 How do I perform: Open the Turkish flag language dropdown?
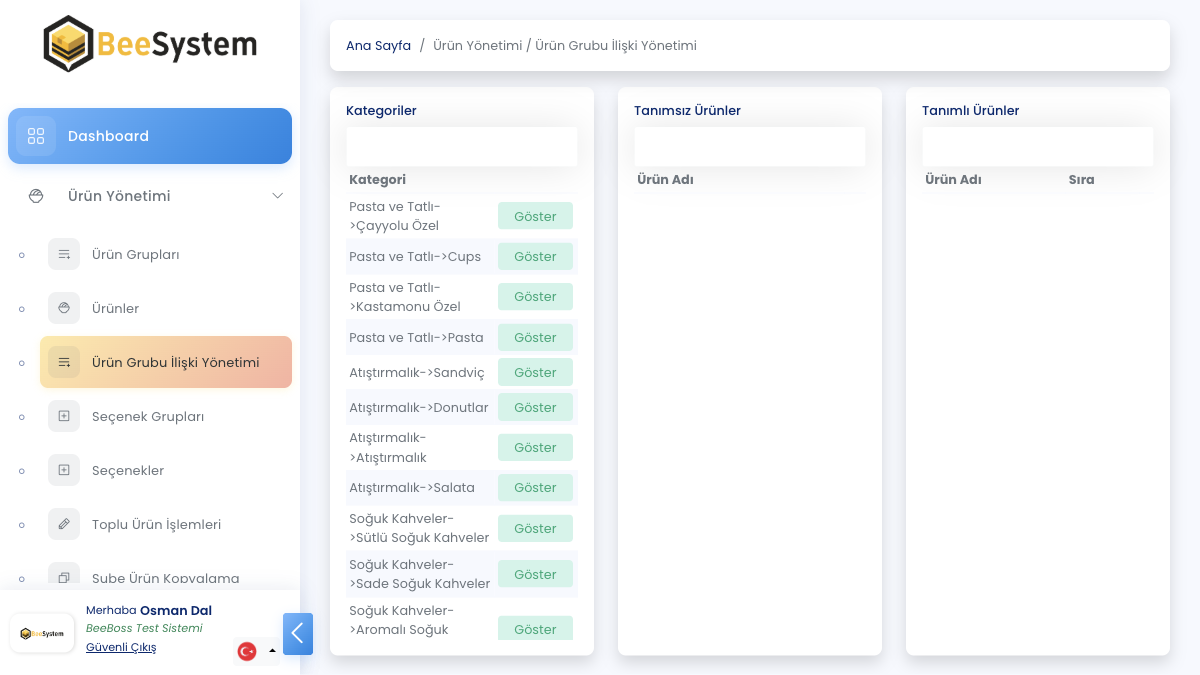[x=256, y=651]
